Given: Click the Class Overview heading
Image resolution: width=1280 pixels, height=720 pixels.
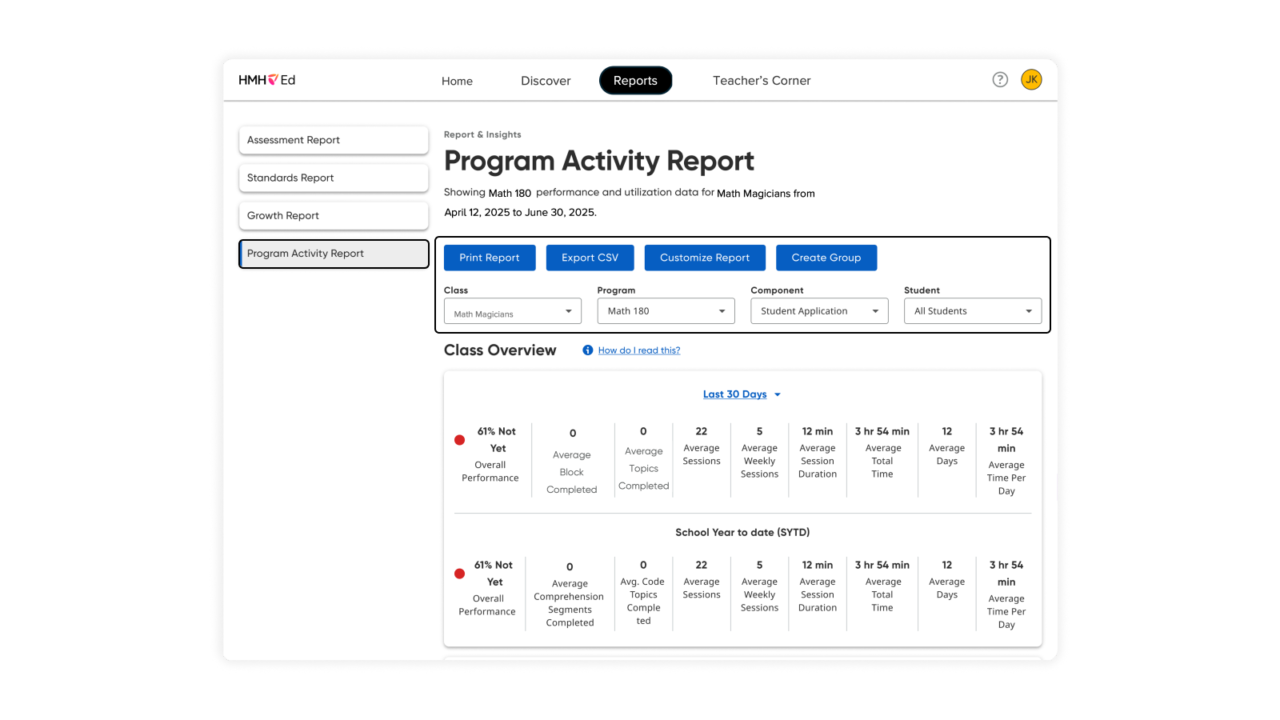Looking at the screenshot, I should [500, 350].
